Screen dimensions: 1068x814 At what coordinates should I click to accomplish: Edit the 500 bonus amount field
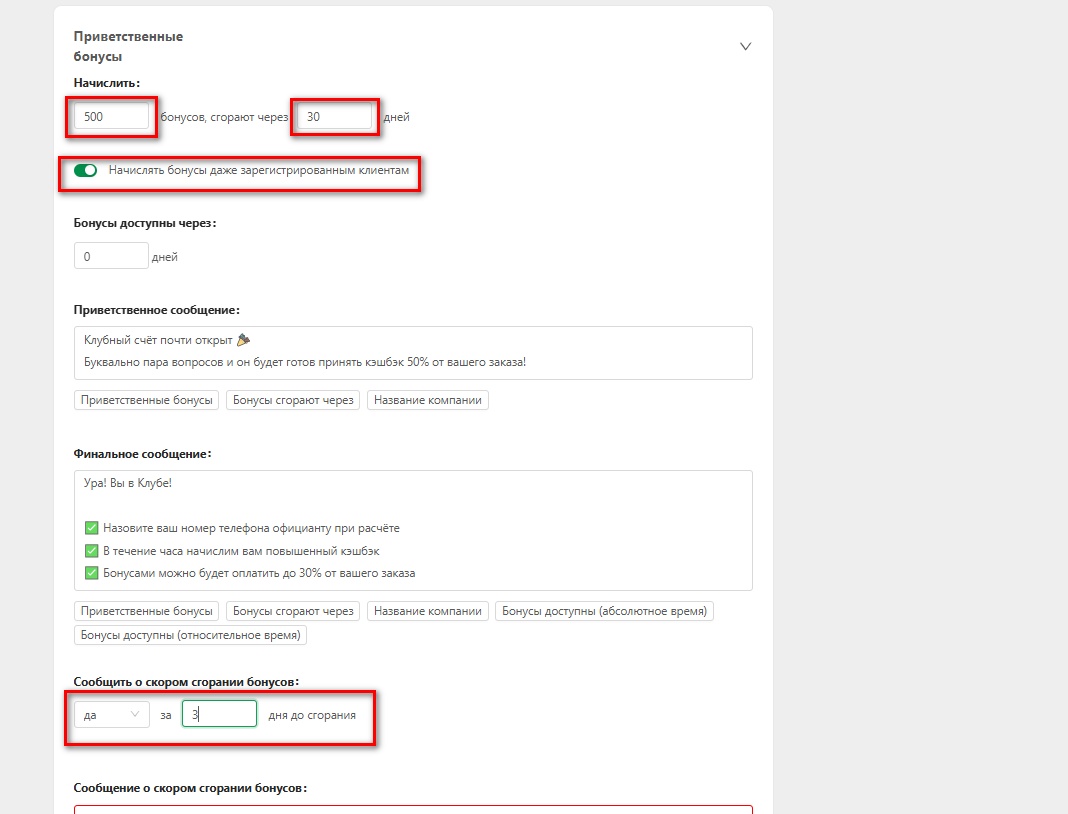(x=111, y=116)
